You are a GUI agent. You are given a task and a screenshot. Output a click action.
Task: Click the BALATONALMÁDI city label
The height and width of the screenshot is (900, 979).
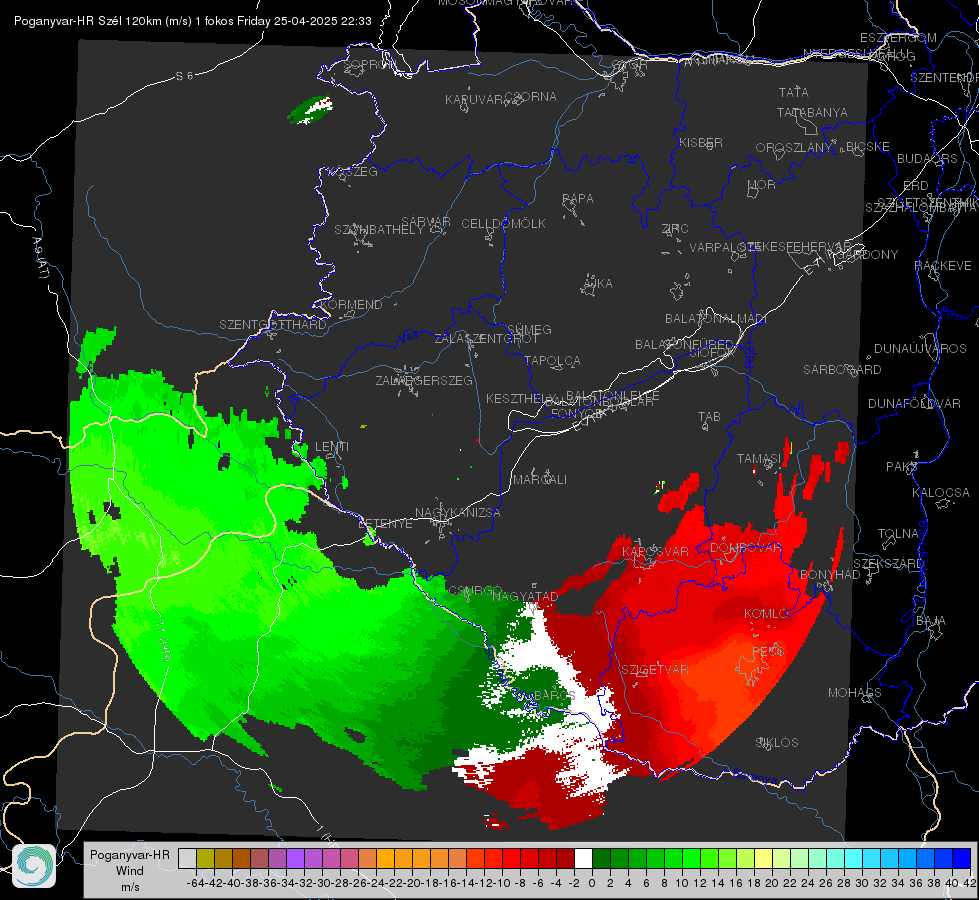[716, 319]
